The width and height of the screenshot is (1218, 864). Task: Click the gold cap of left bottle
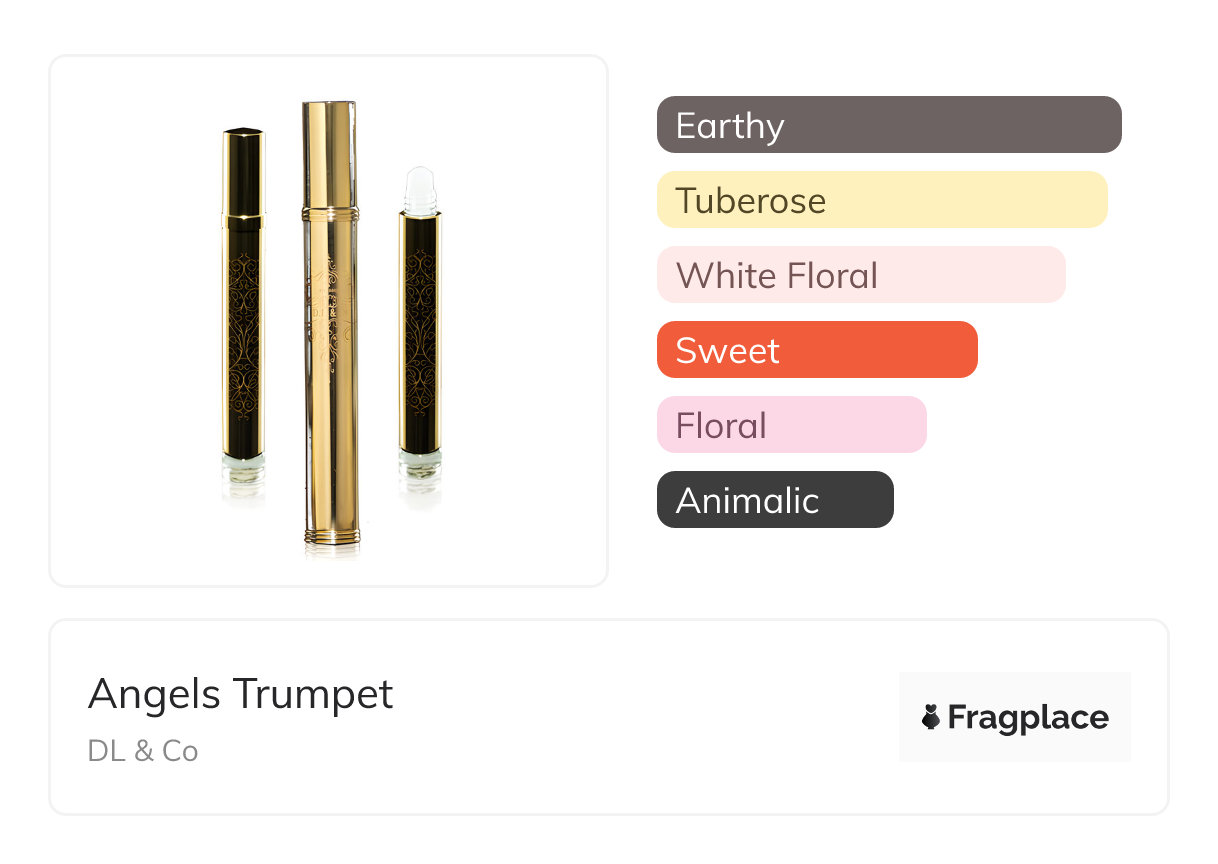pyautogui.click(x=243, y=170)
